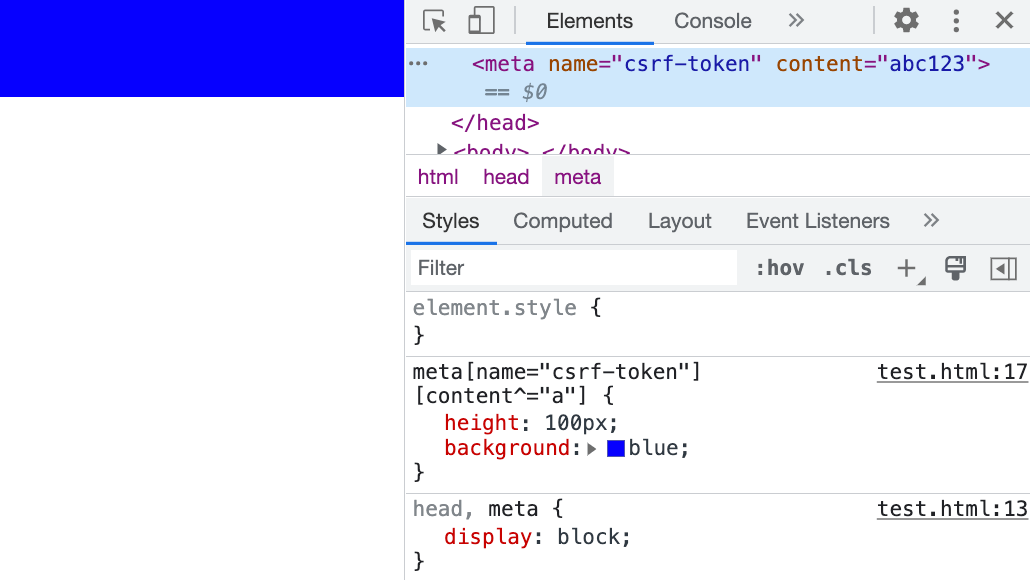Click the content="abc123" attribute
The width and height of the screenshot is (1030, 580).
[x=876, y=64]
